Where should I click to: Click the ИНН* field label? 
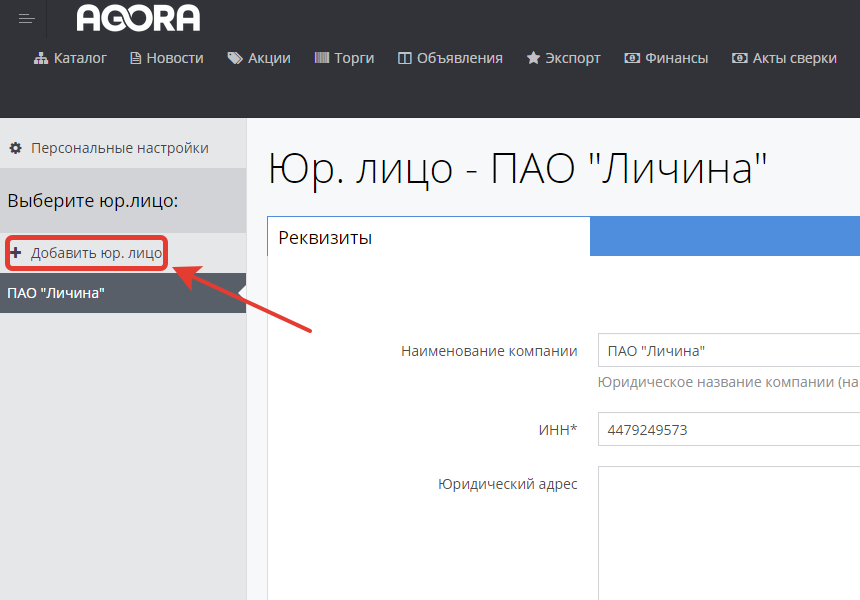[558, 430]
